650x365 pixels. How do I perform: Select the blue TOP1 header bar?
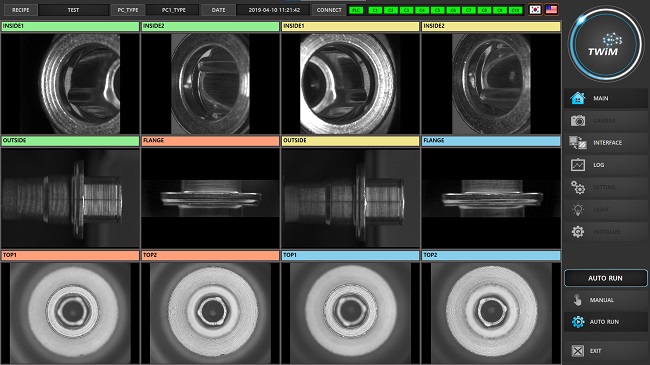(x=350, y=256)
